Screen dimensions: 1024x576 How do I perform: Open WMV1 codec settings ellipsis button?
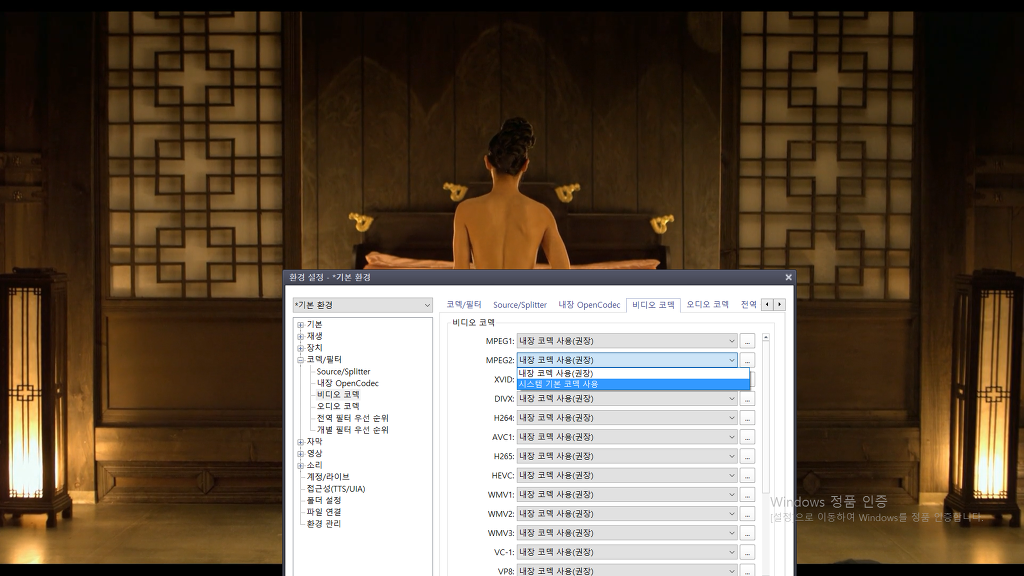(747, 494)
